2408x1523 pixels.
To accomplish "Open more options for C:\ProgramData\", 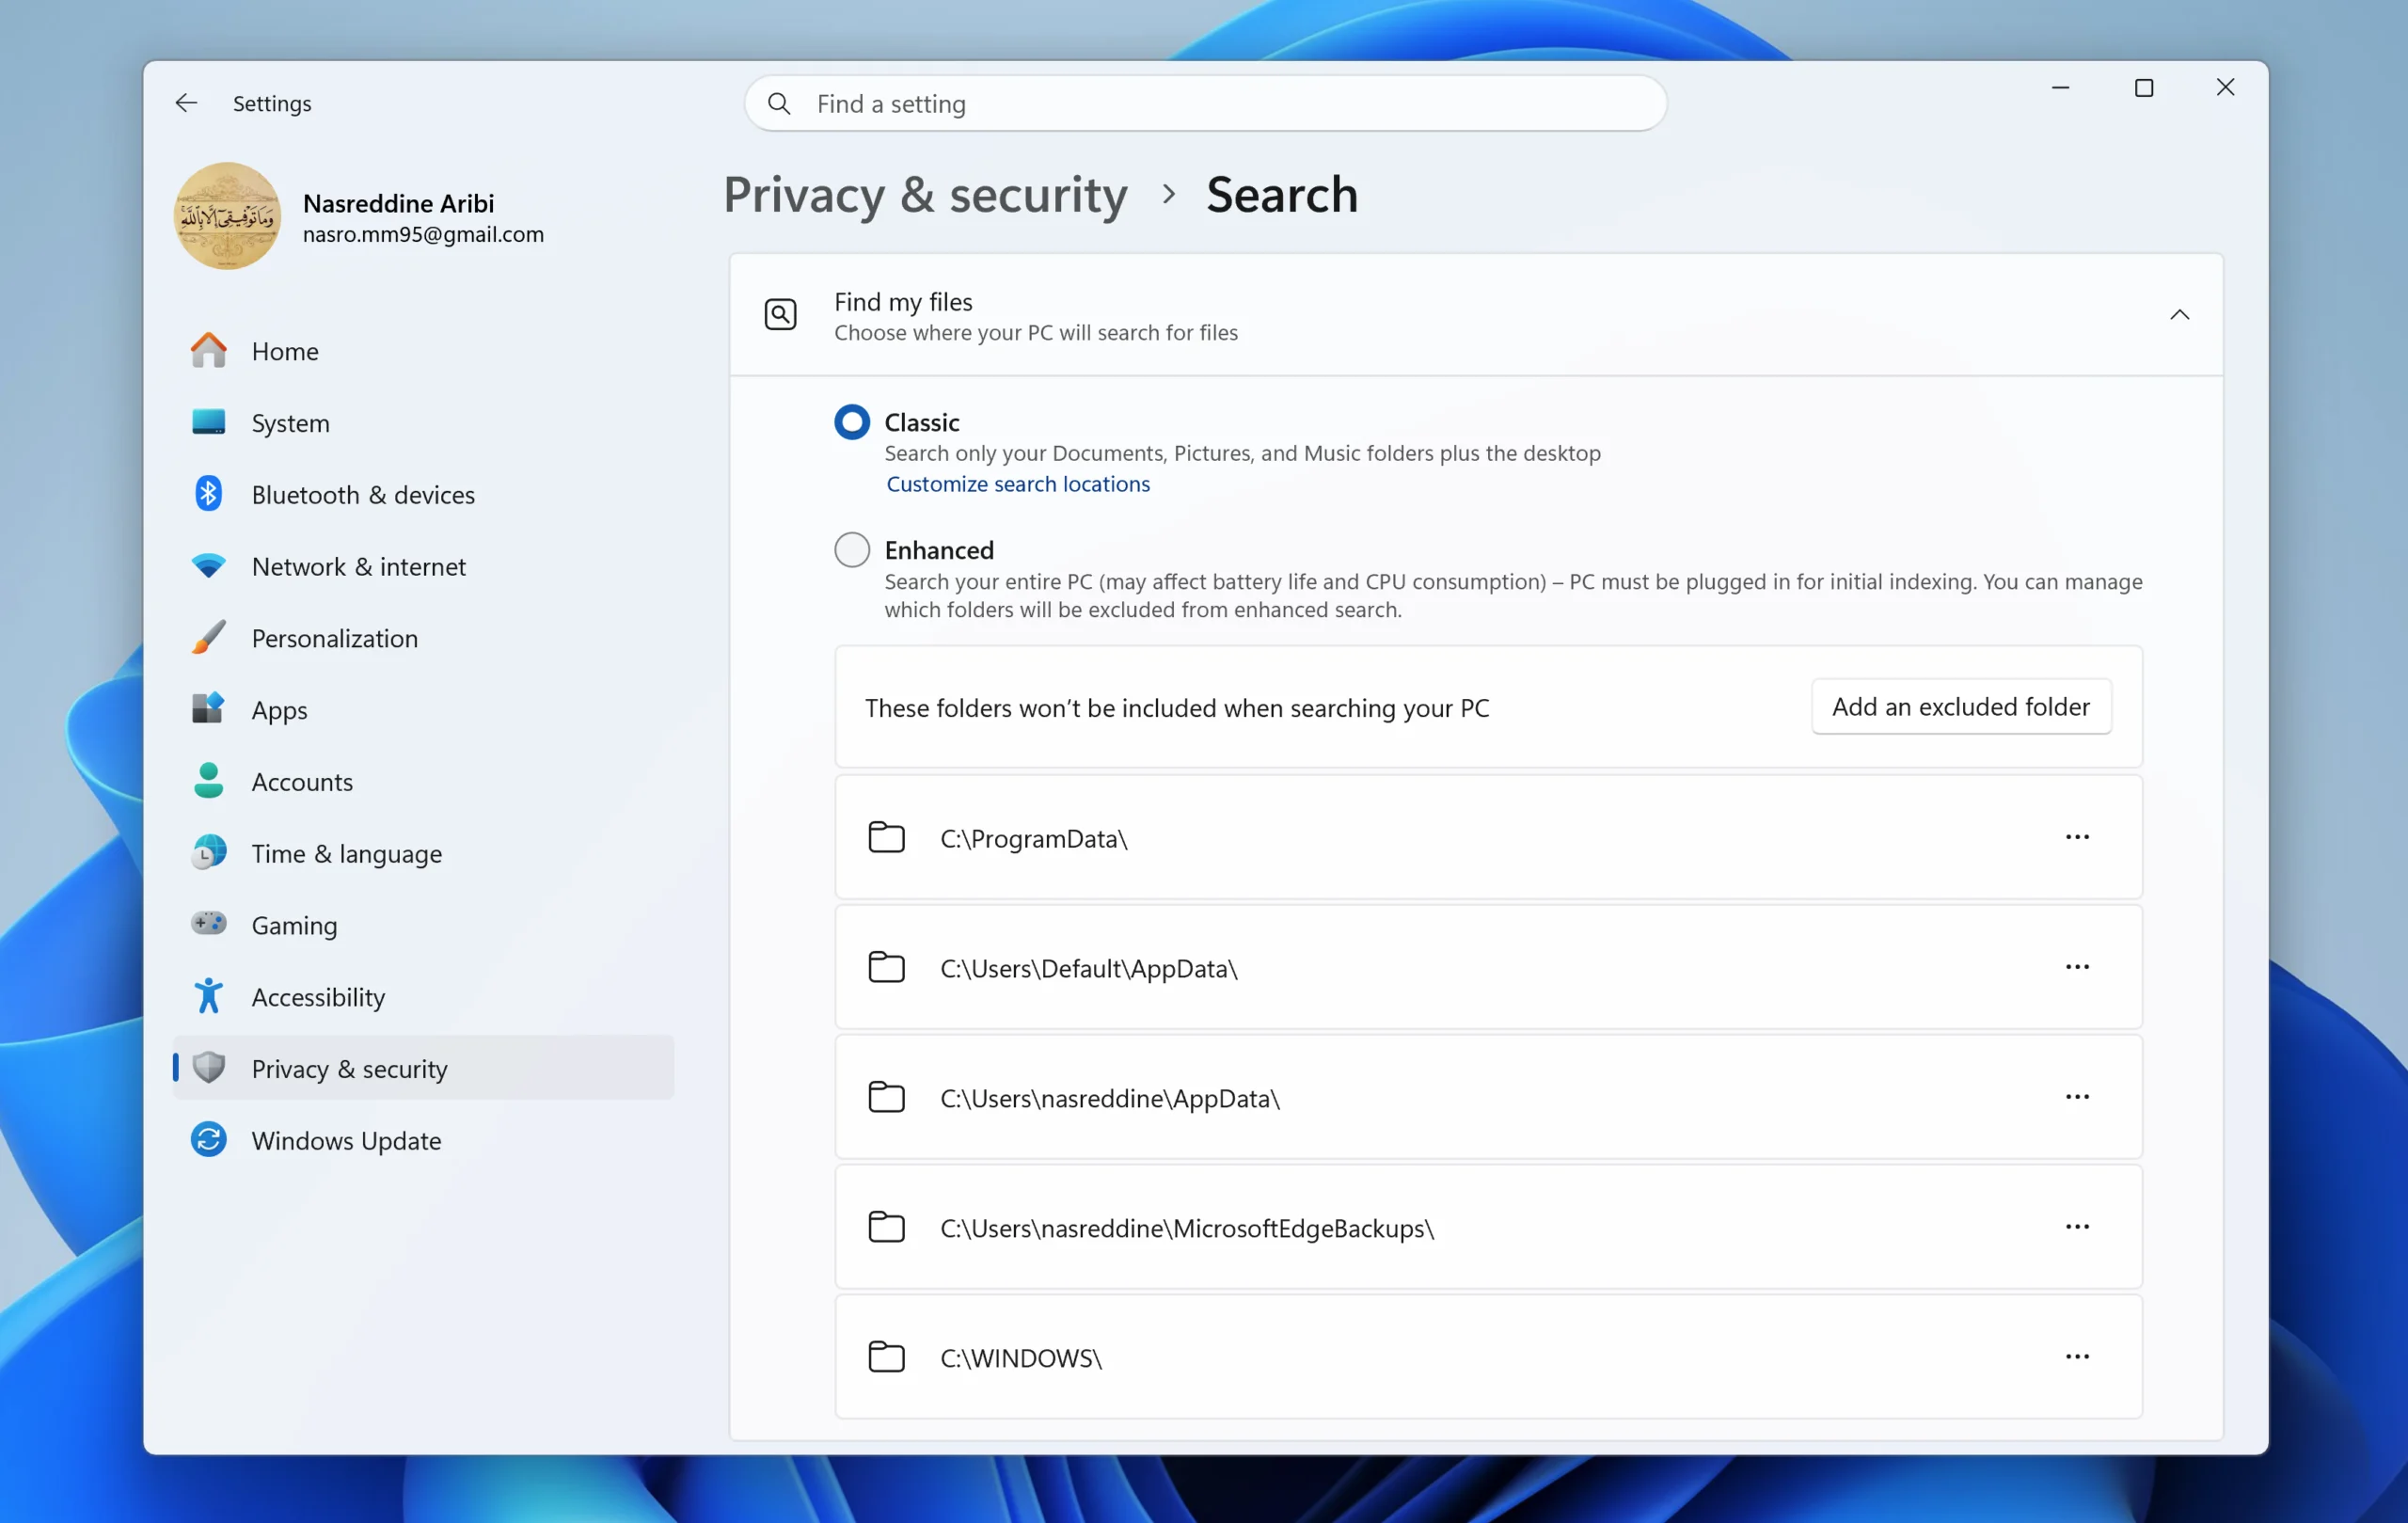I will click(2077, 837).
